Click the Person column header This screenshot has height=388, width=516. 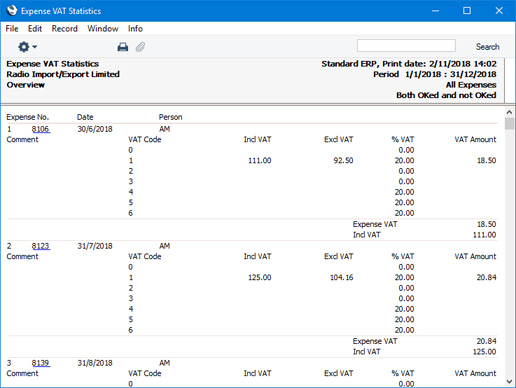(170, 117)
